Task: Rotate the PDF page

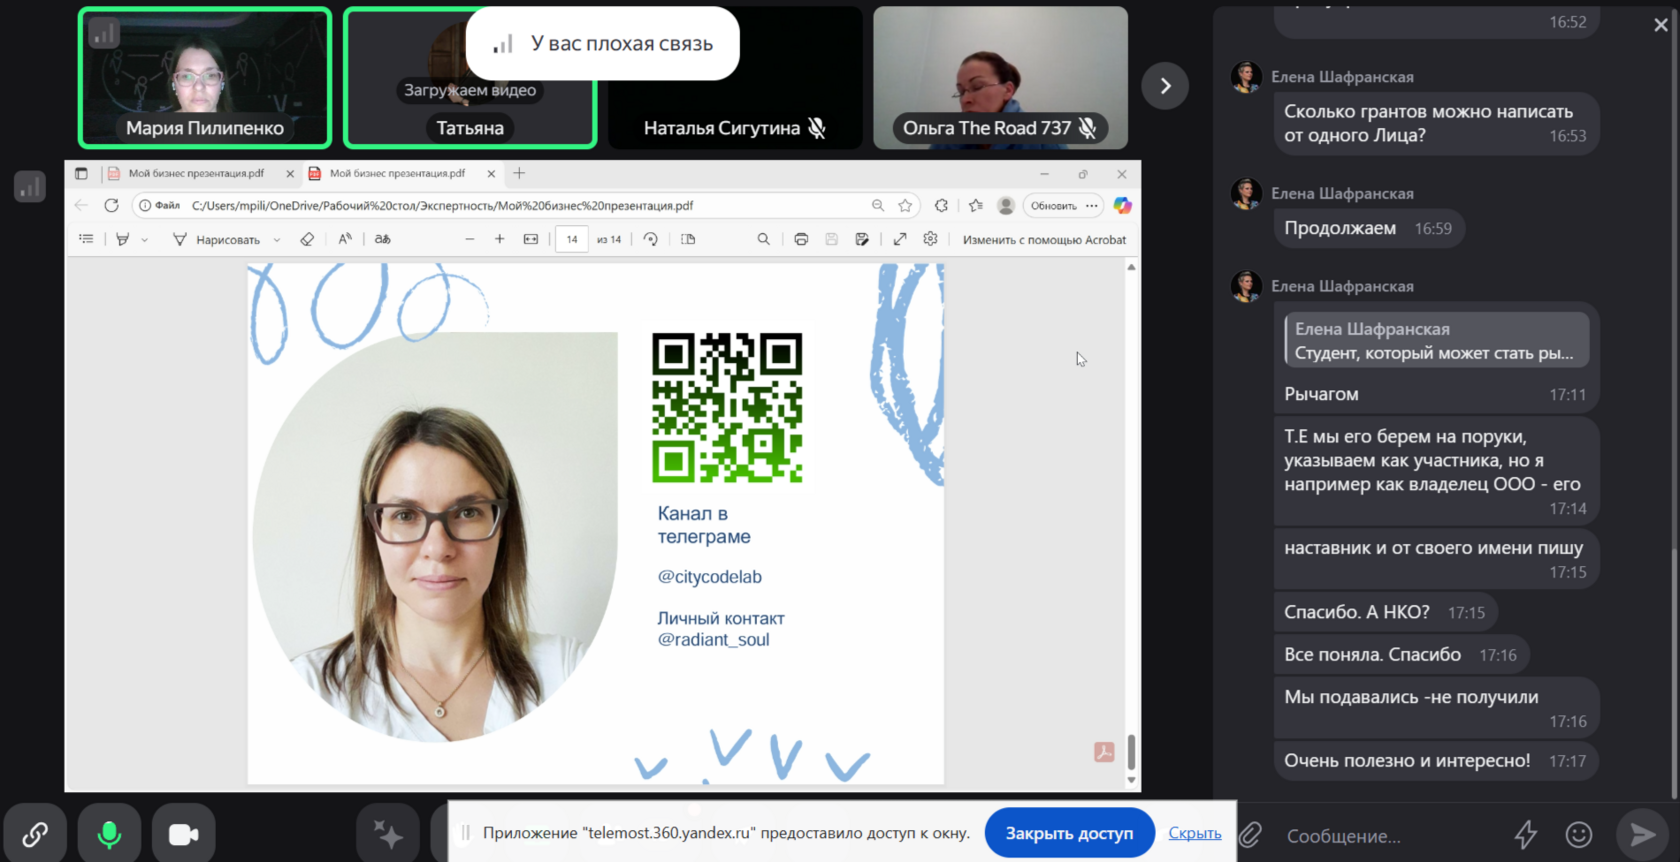Action: [x=651, y=239]
